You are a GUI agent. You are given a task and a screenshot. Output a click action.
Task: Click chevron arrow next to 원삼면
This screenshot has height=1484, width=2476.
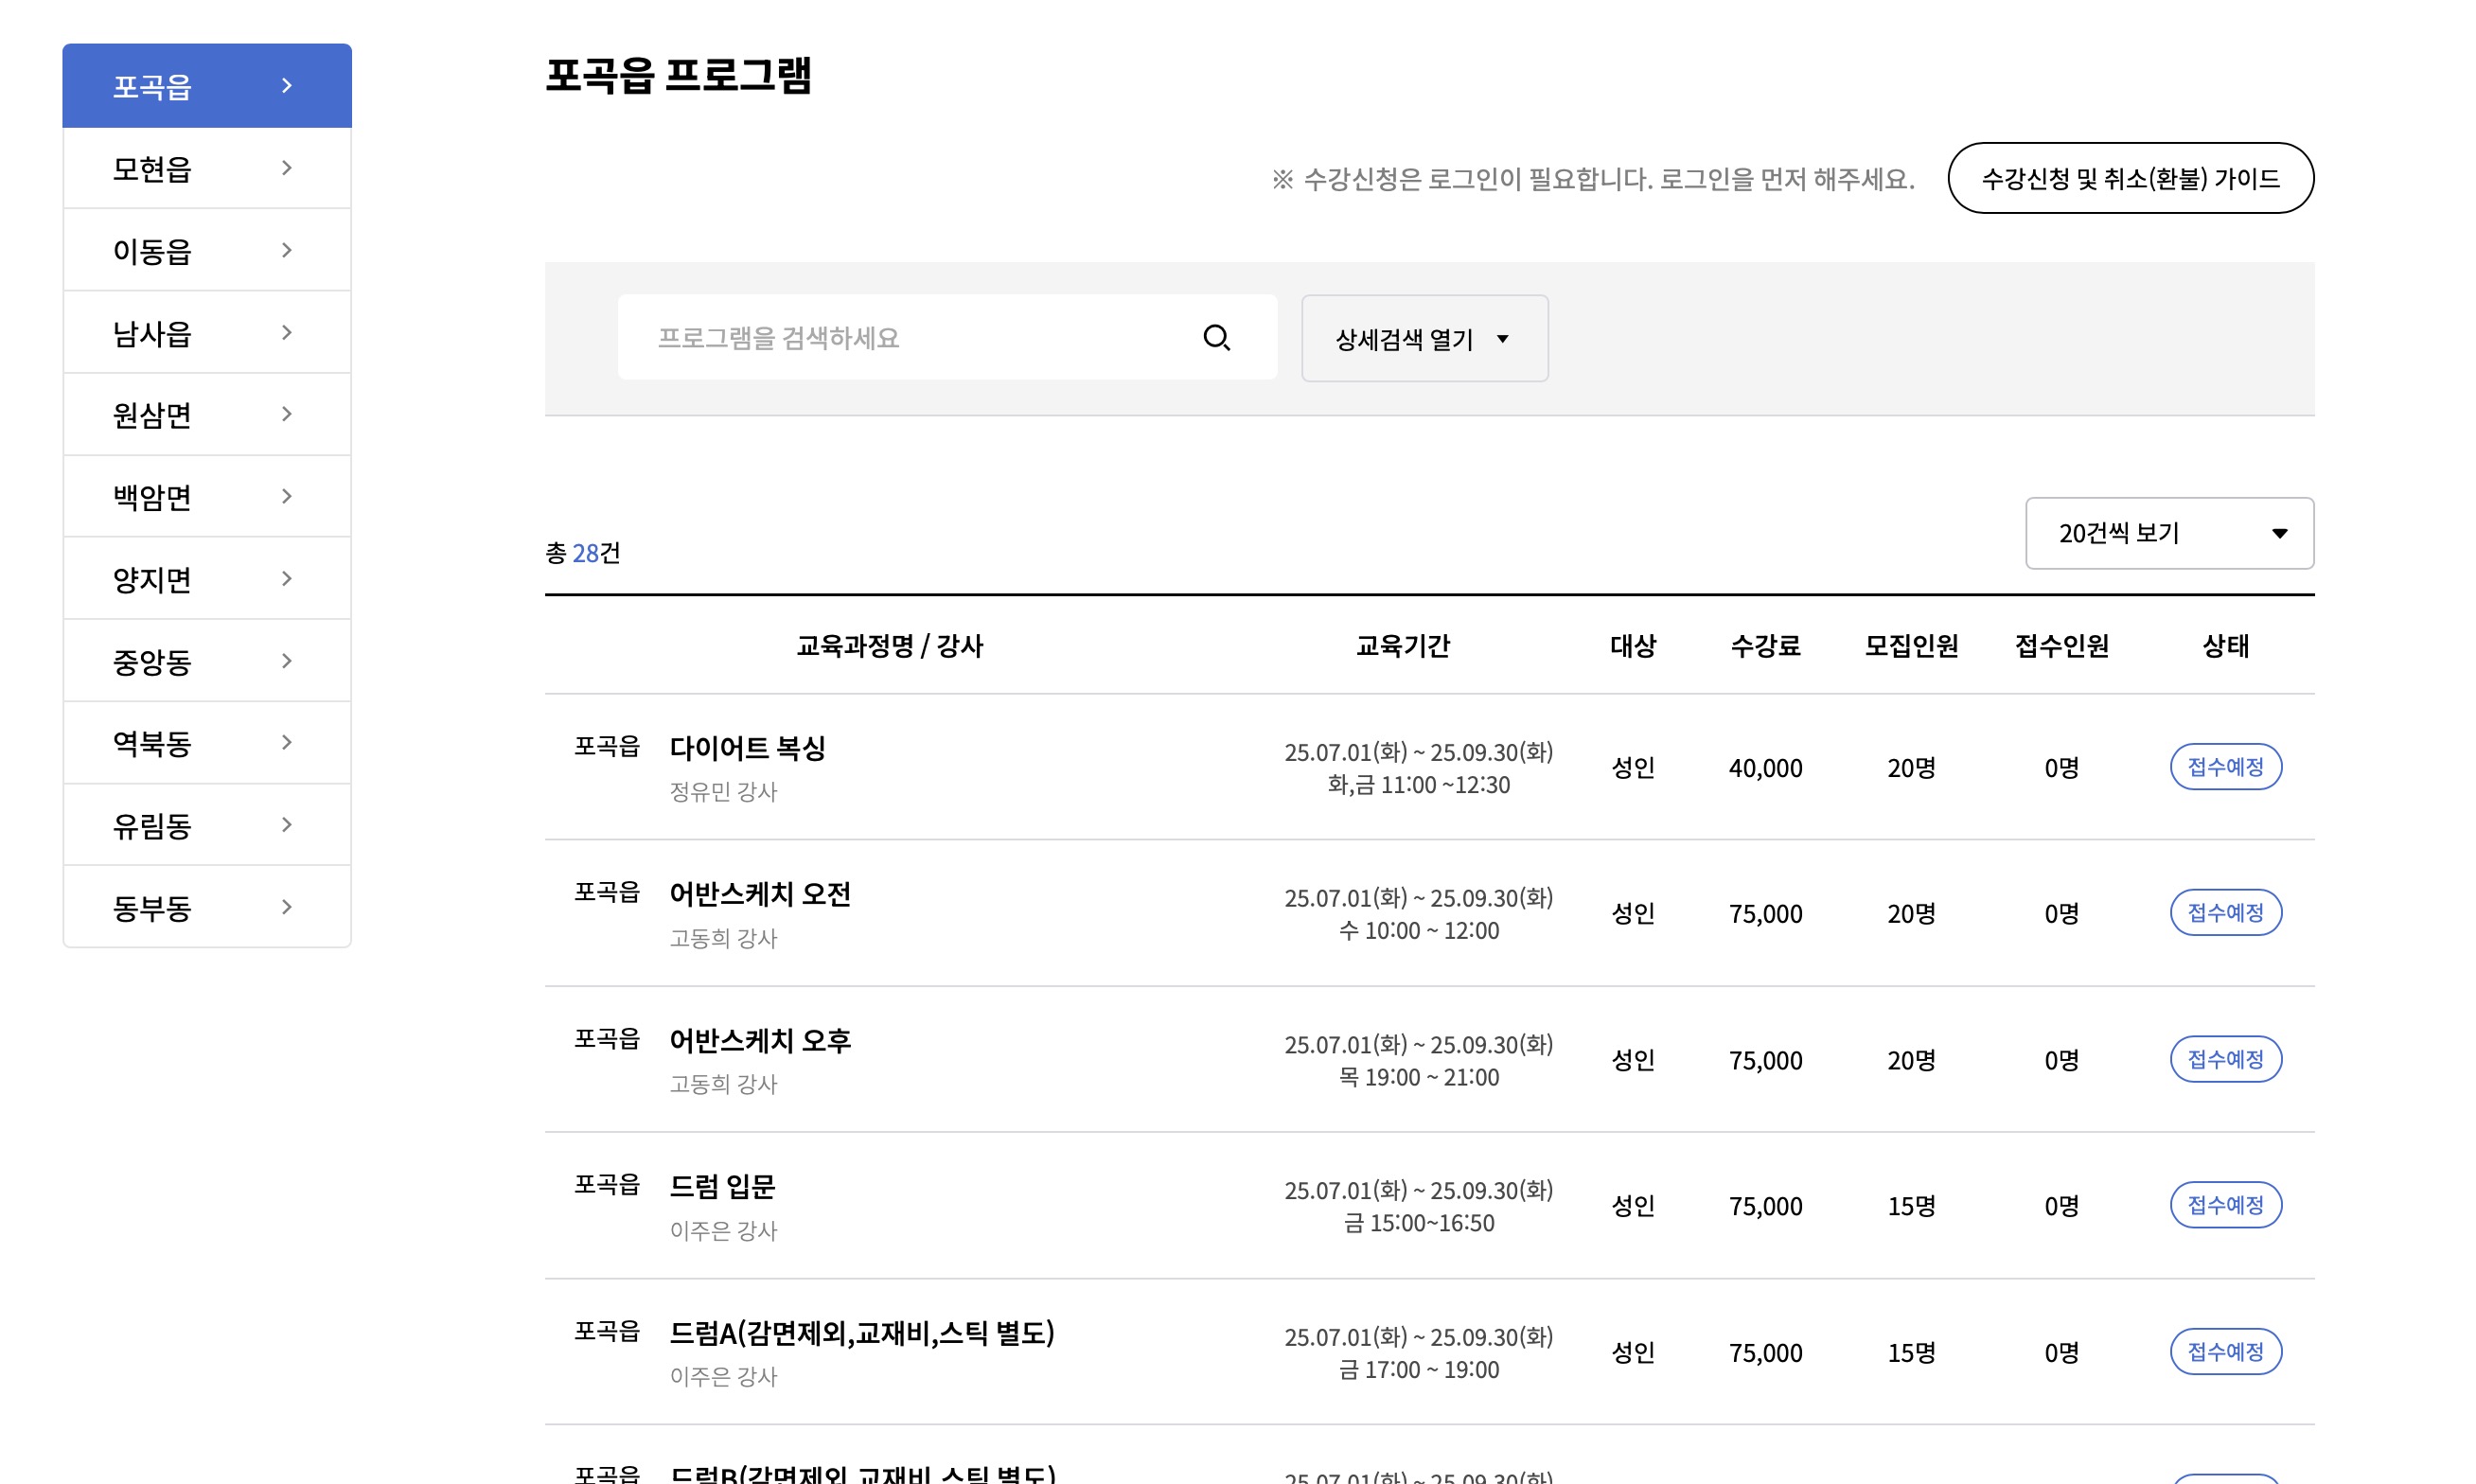[x=287, y=414]
